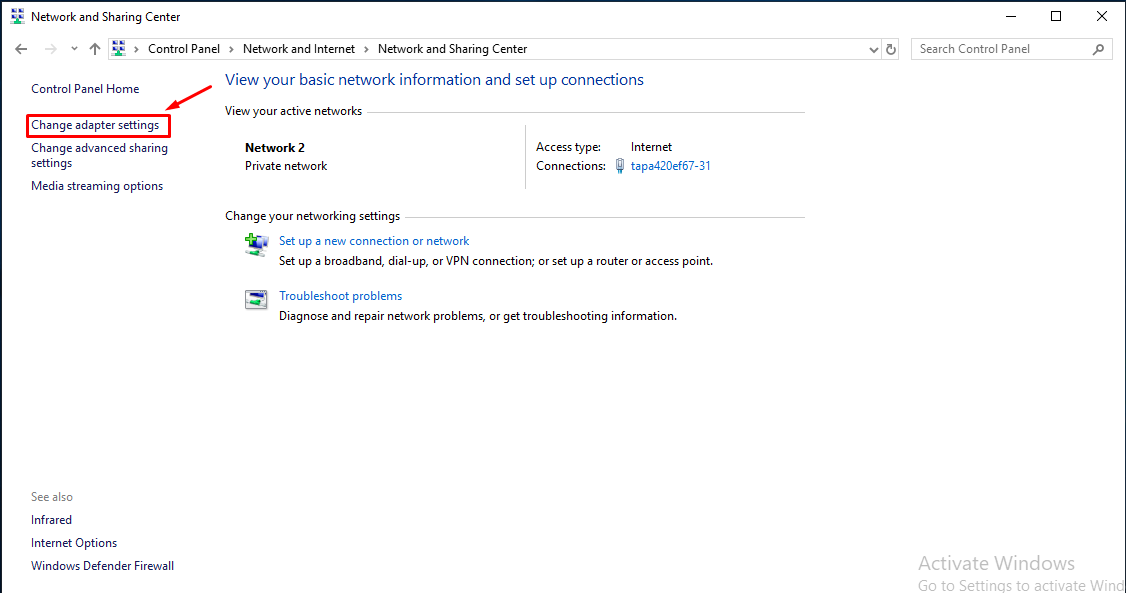Click the search magnifier icon

click(x=1098, y=49)
